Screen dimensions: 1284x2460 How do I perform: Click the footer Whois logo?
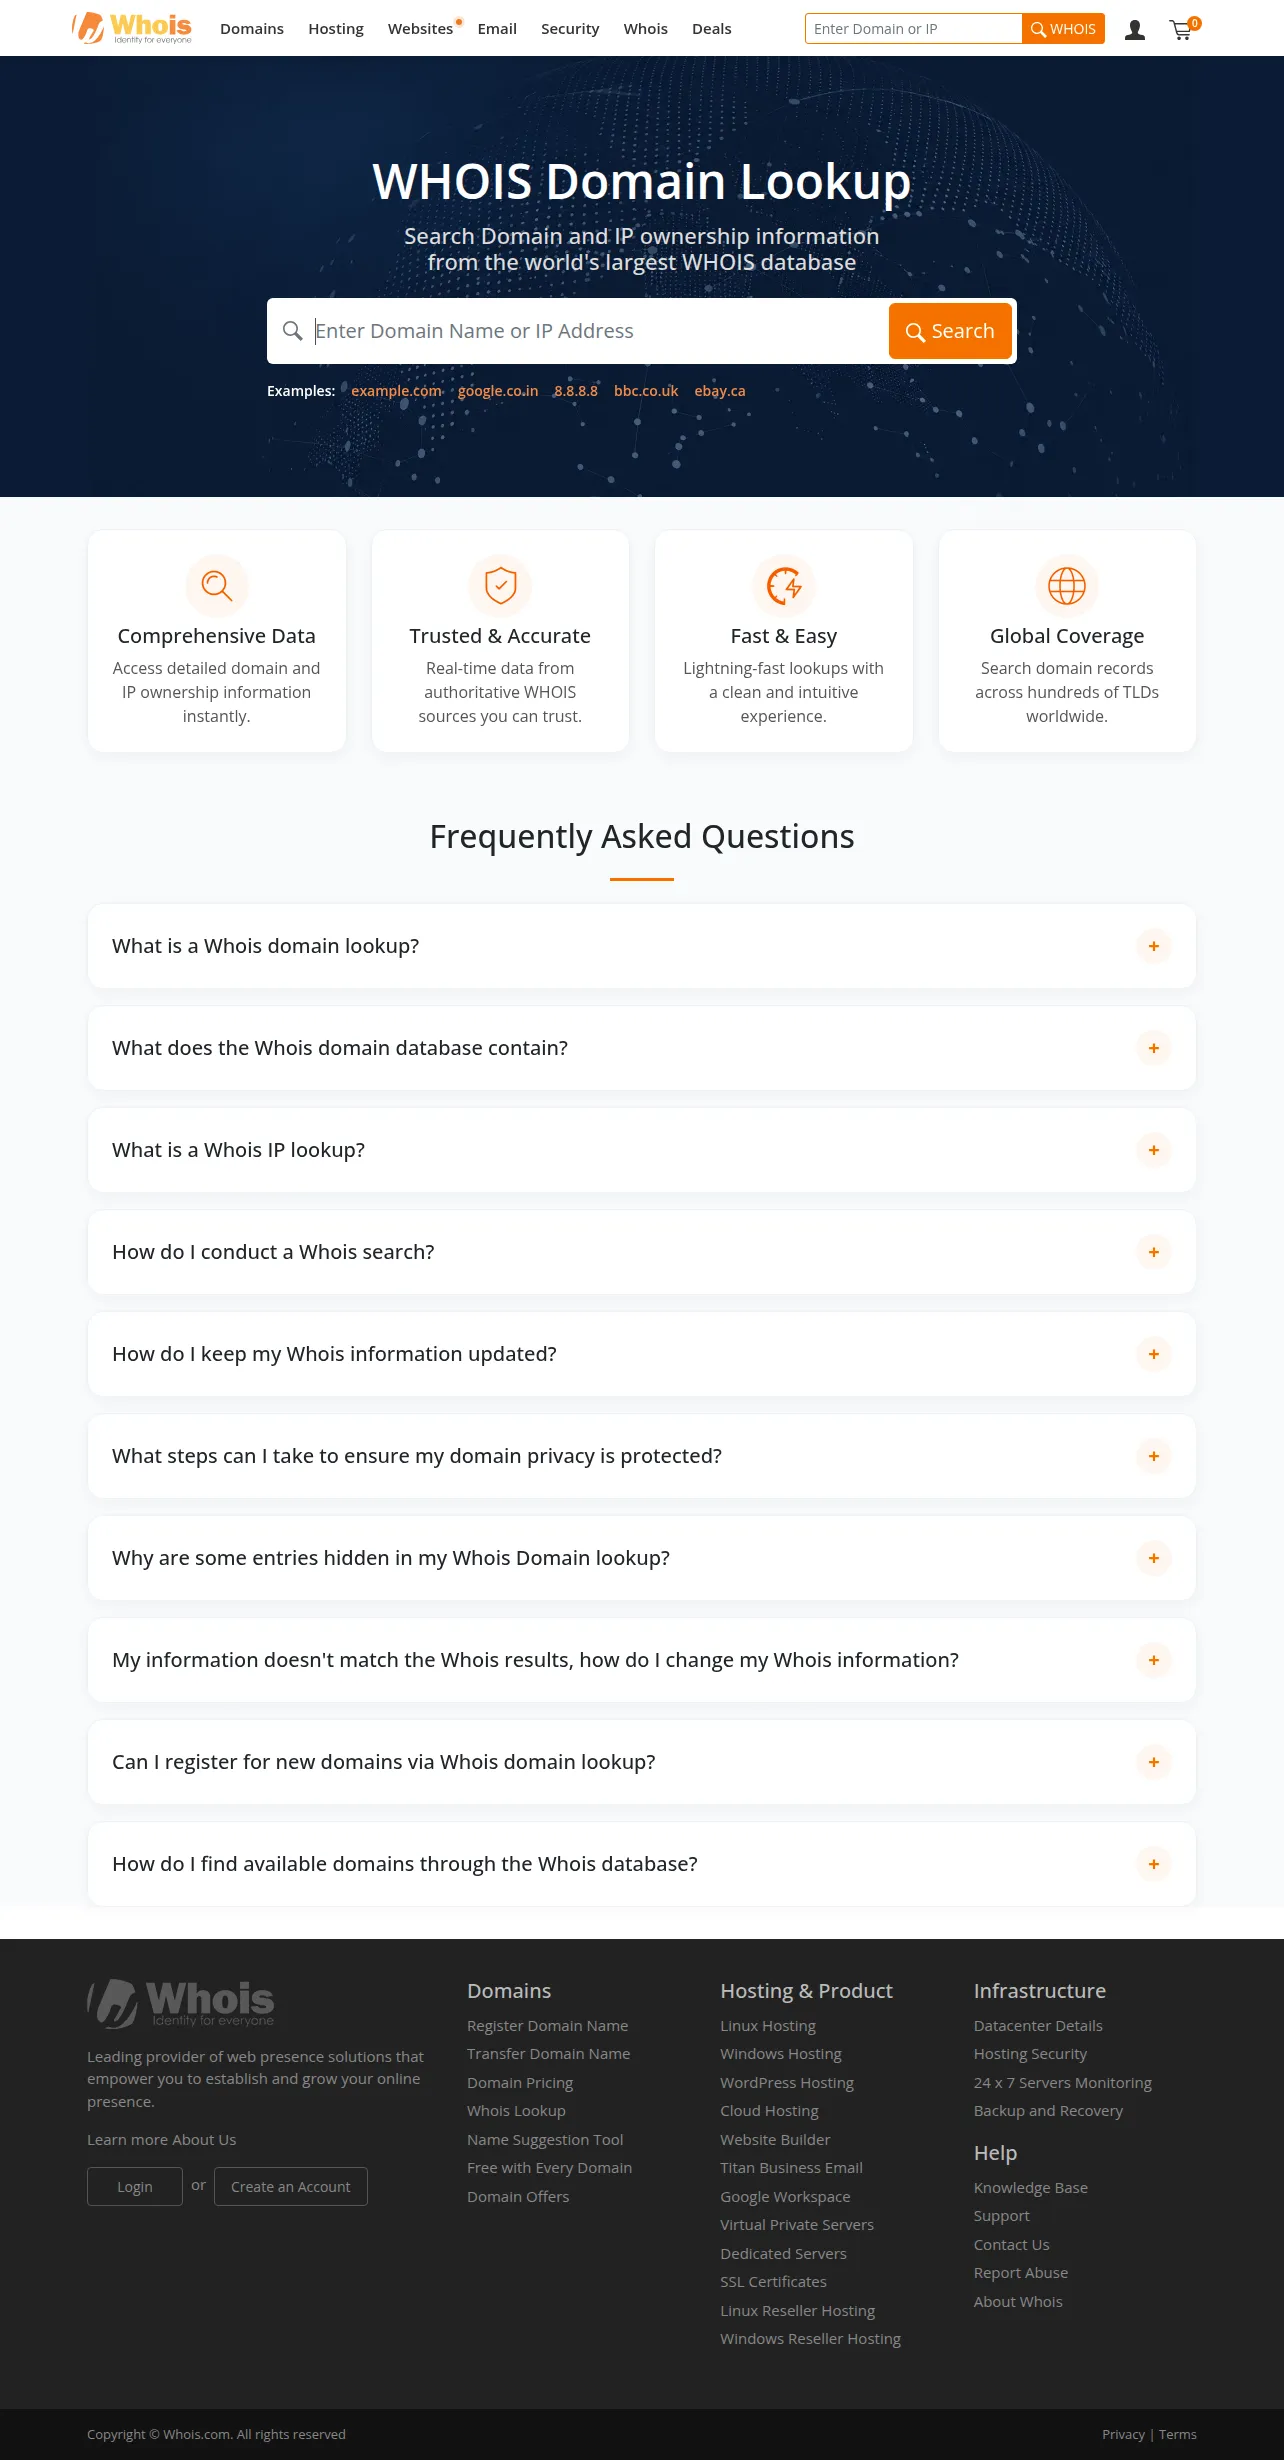181,2003
